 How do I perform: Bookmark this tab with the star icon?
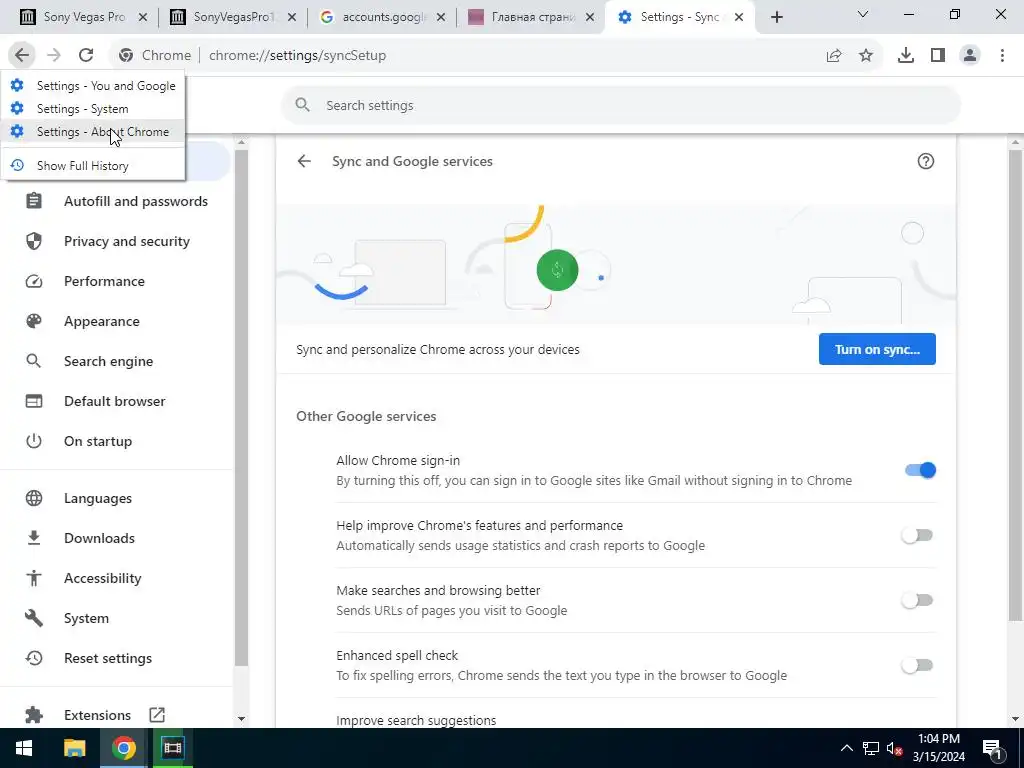pos(866,56)
